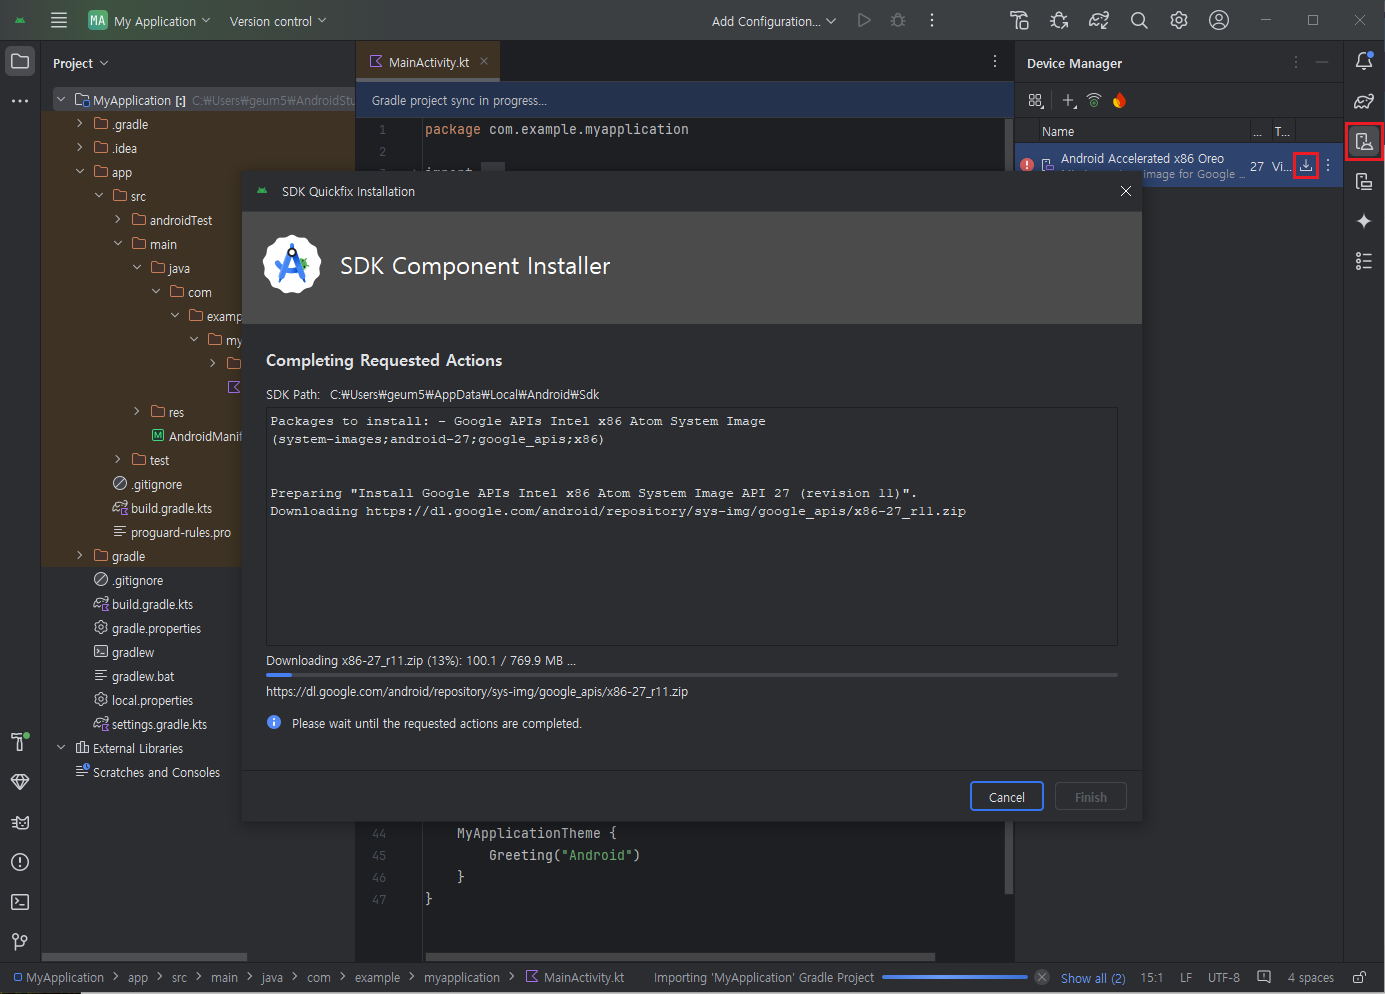Expand the test folder

[118, 460]
